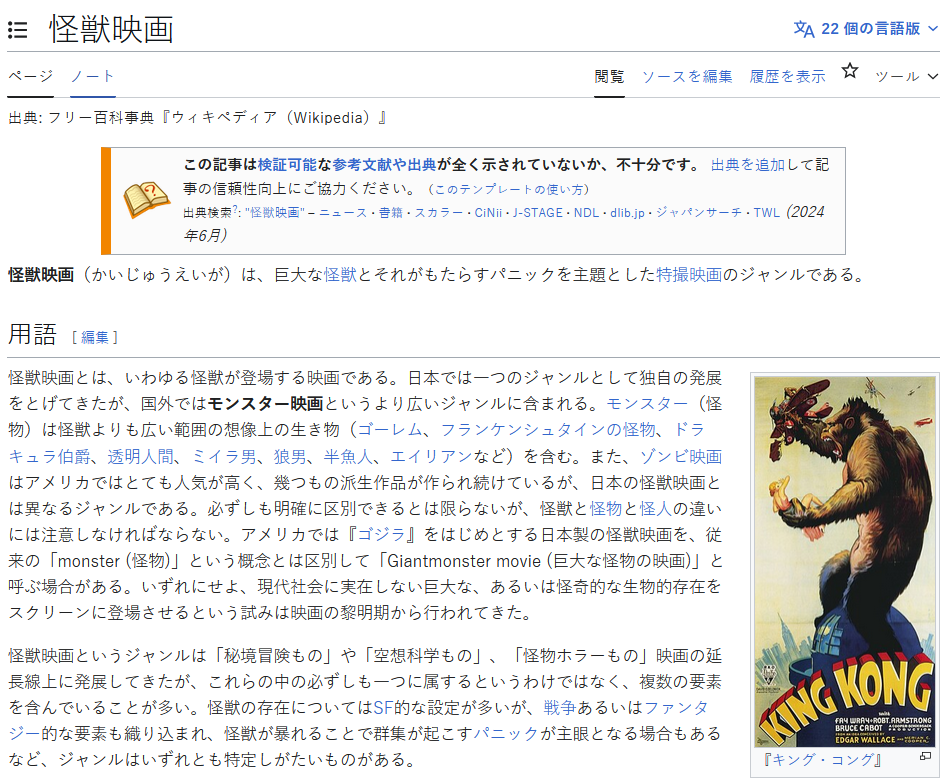Open the 半魚人 link
The image size is (947, 782).
(348, 457)
